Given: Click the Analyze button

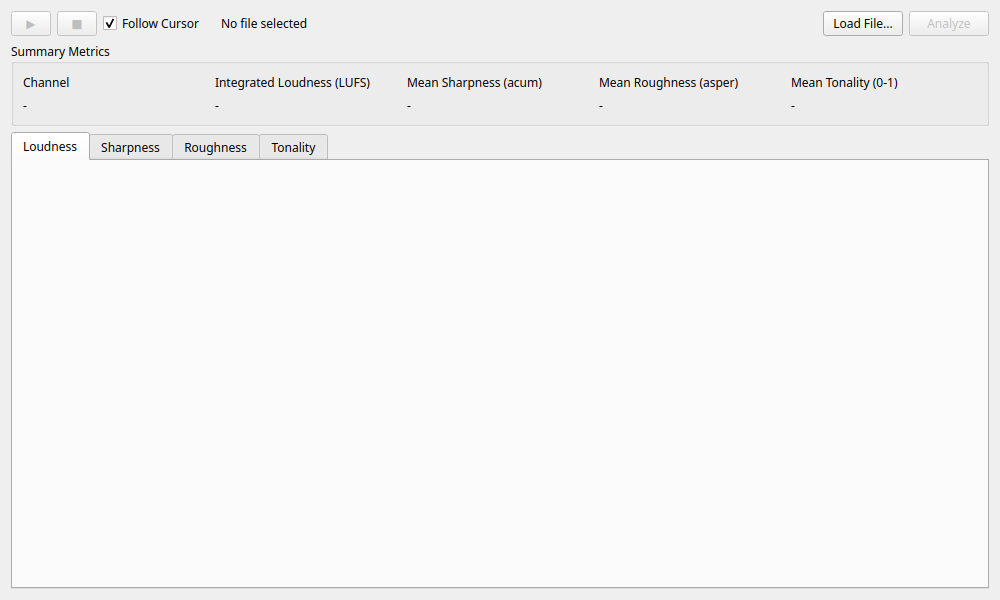Looking at the screenshot, I should tap(948, 23).
